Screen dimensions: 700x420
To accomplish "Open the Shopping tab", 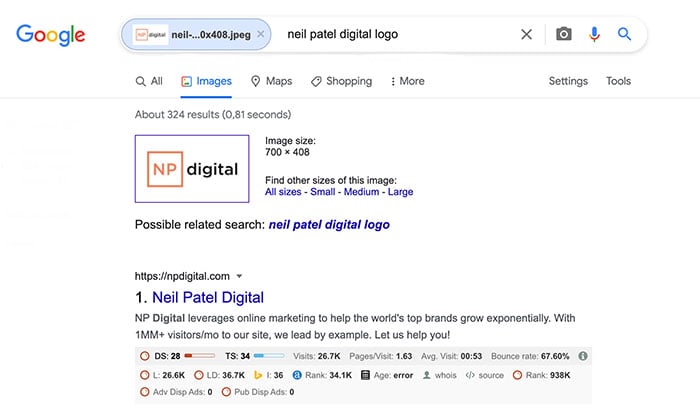I will 342,81.
